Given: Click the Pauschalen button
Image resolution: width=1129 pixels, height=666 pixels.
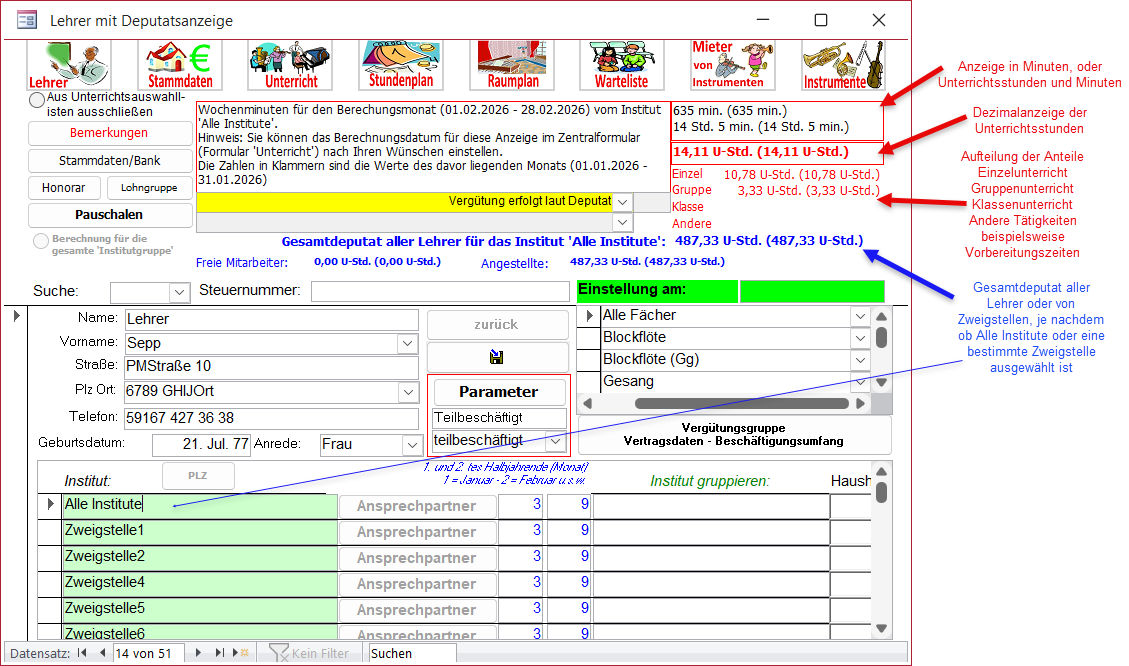Looking at the screenshot, I should tap(109, 215).
